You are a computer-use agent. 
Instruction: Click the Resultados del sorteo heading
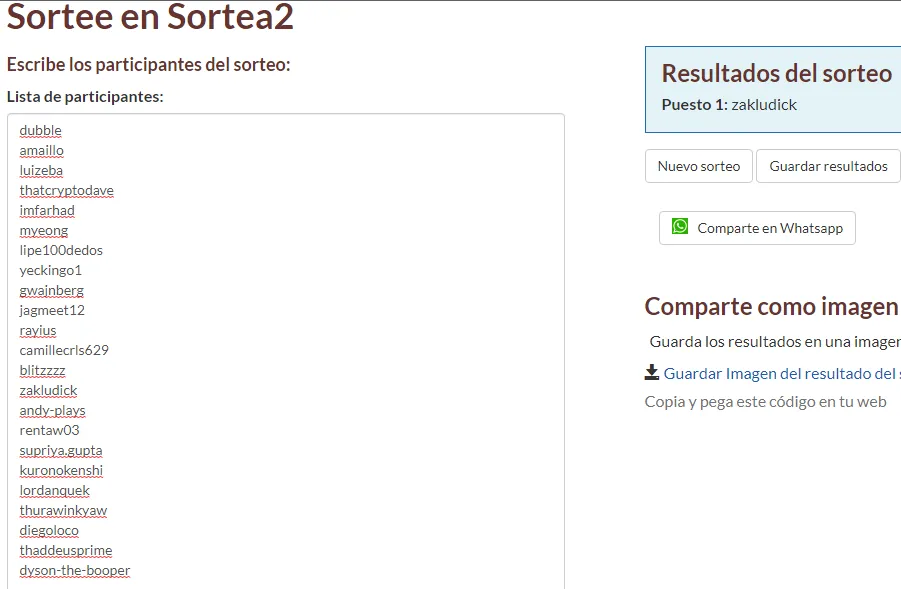[x=776, y=73]
